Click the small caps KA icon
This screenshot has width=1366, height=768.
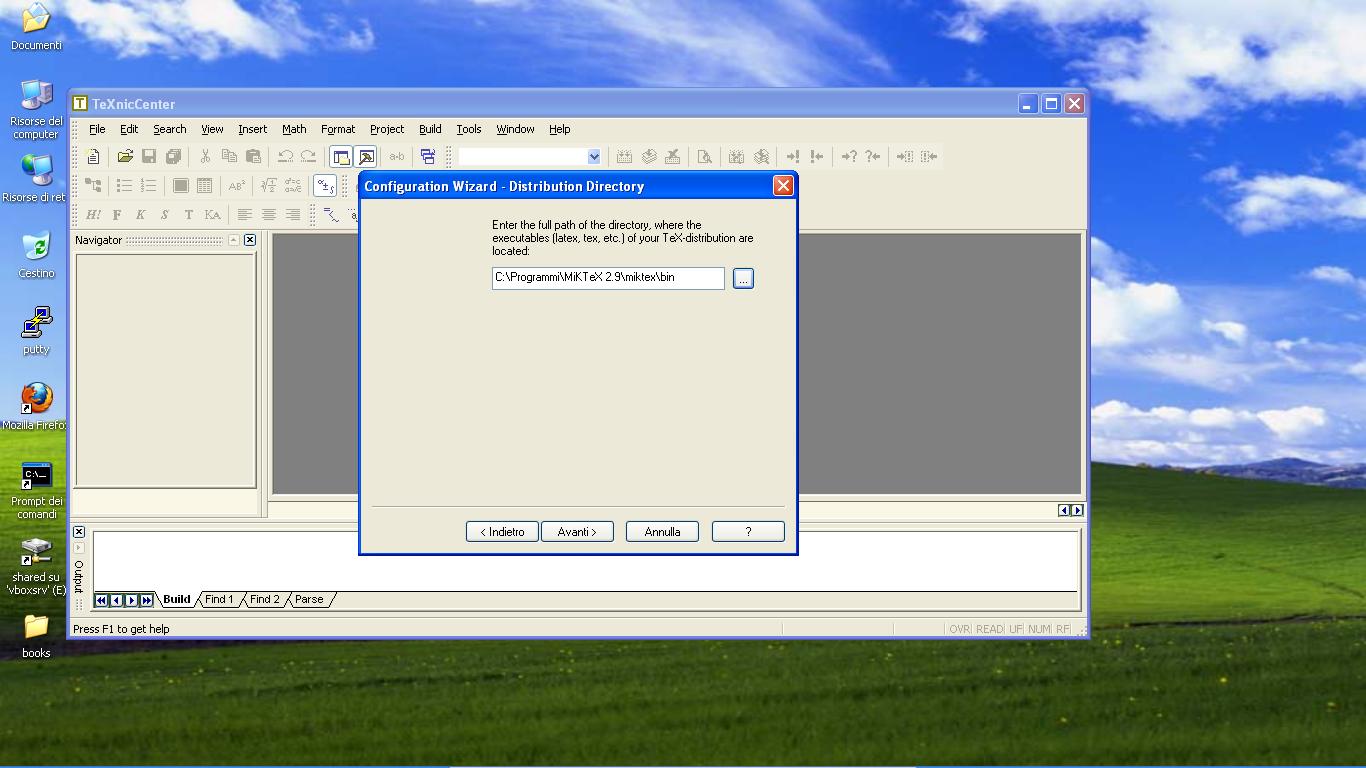click(x=213, y=214)
